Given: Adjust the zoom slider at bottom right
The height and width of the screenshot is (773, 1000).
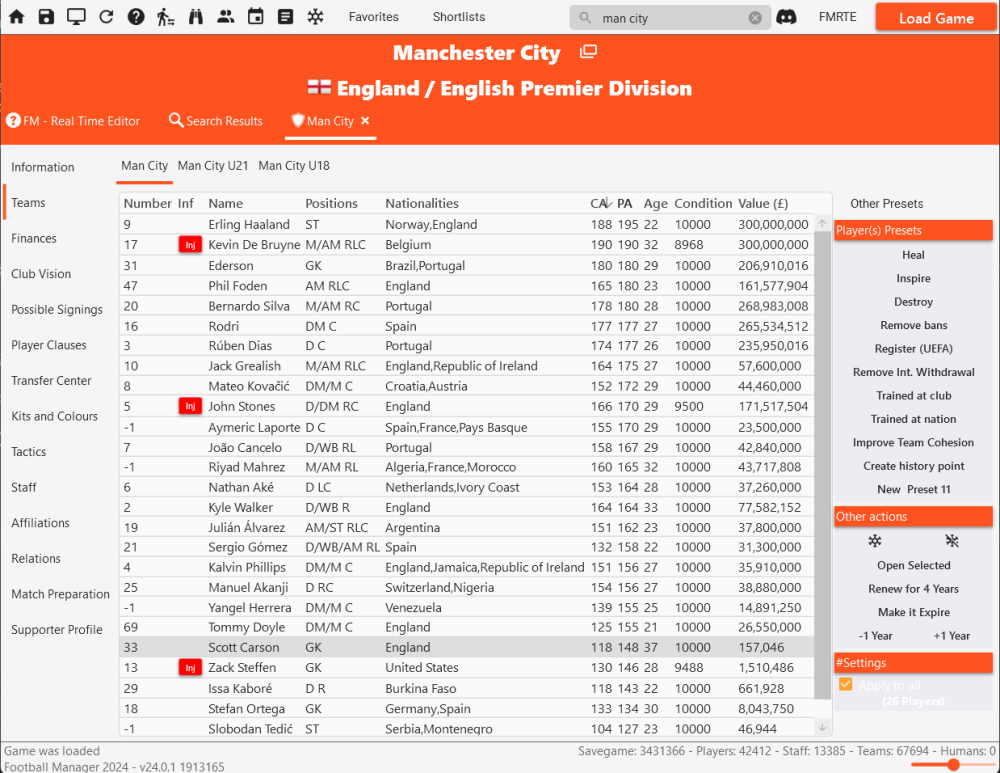Looking at the screenshot, I should 953,765.
